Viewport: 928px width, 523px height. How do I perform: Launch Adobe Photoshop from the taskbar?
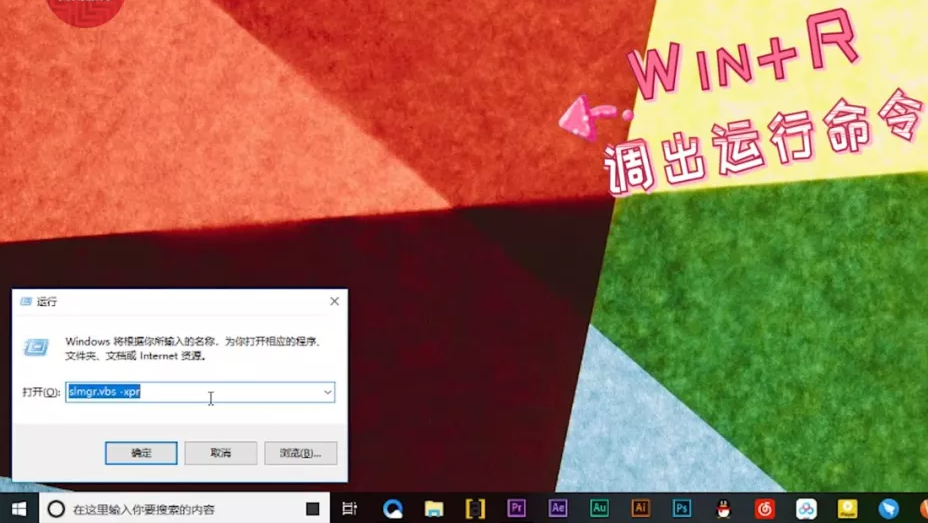pyautogui.click(x=682, y=508)
